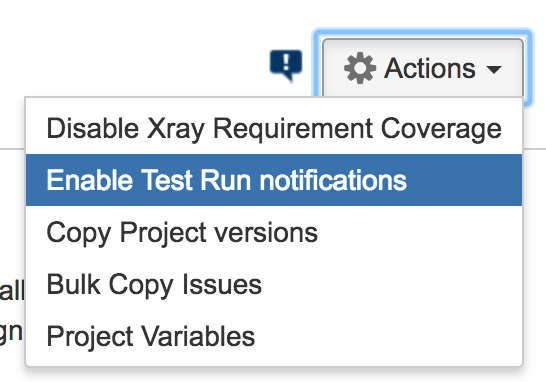Click the gear icon in Actions button

coord(360,68)
